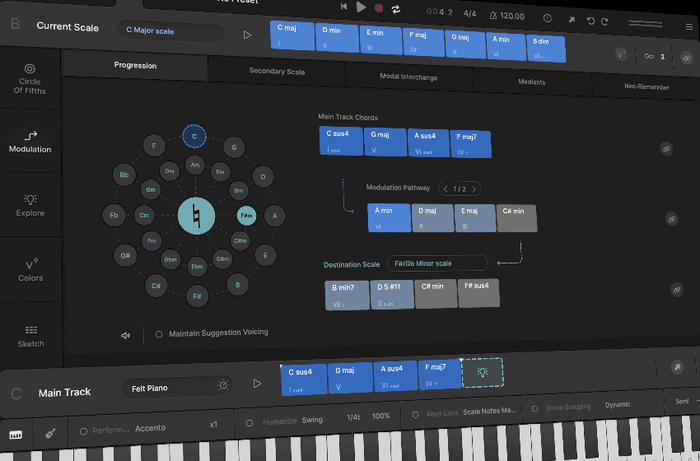Image resolution: width=700 pixels, height=461 pixels.
Task: Switch to the Secondary Scale tab
Action: click(277, 71)
